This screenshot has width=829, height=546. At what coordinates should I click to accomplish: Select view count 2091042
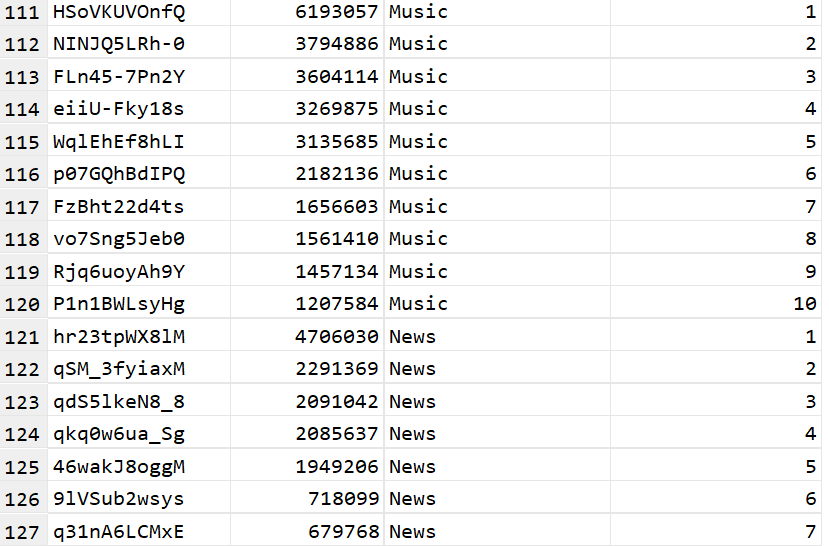[x=307, y=402]
